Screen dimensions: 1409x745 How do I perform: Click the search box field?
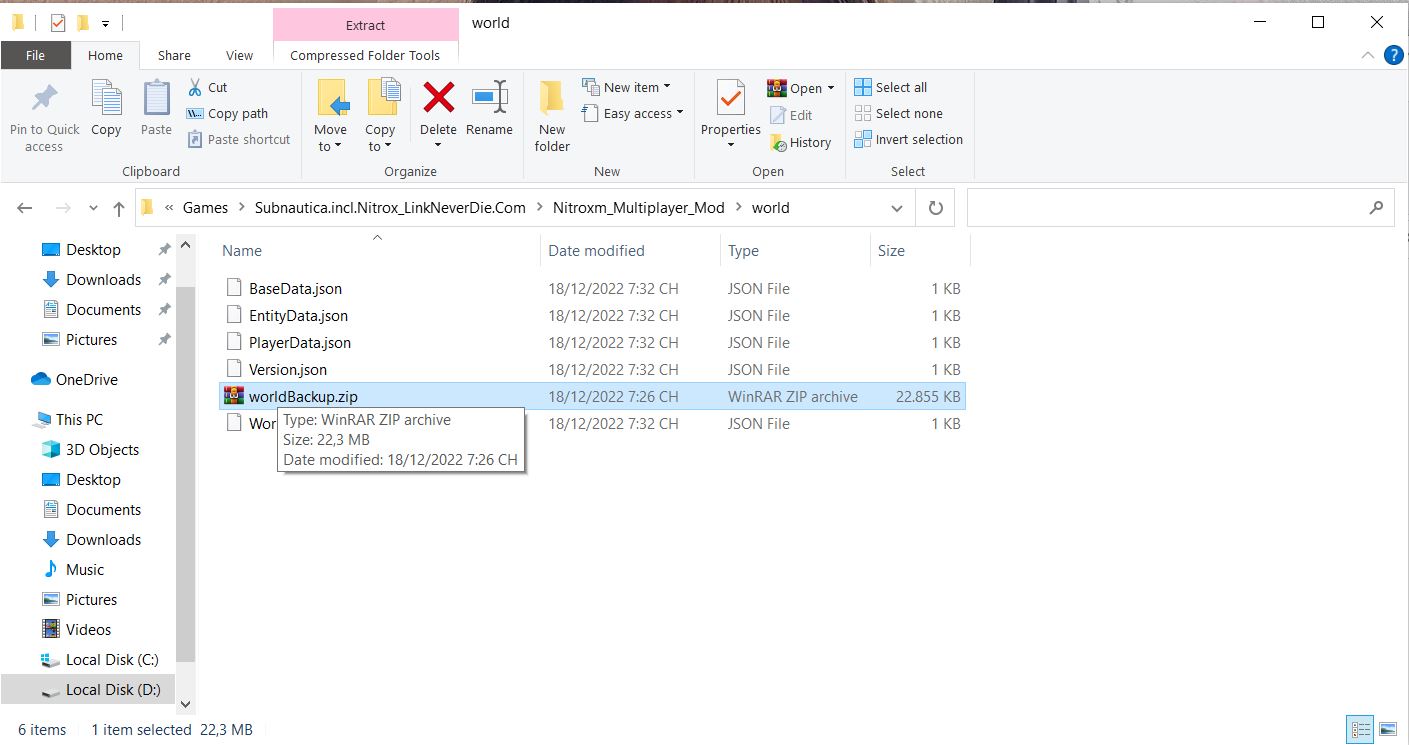click(1170, 208)
